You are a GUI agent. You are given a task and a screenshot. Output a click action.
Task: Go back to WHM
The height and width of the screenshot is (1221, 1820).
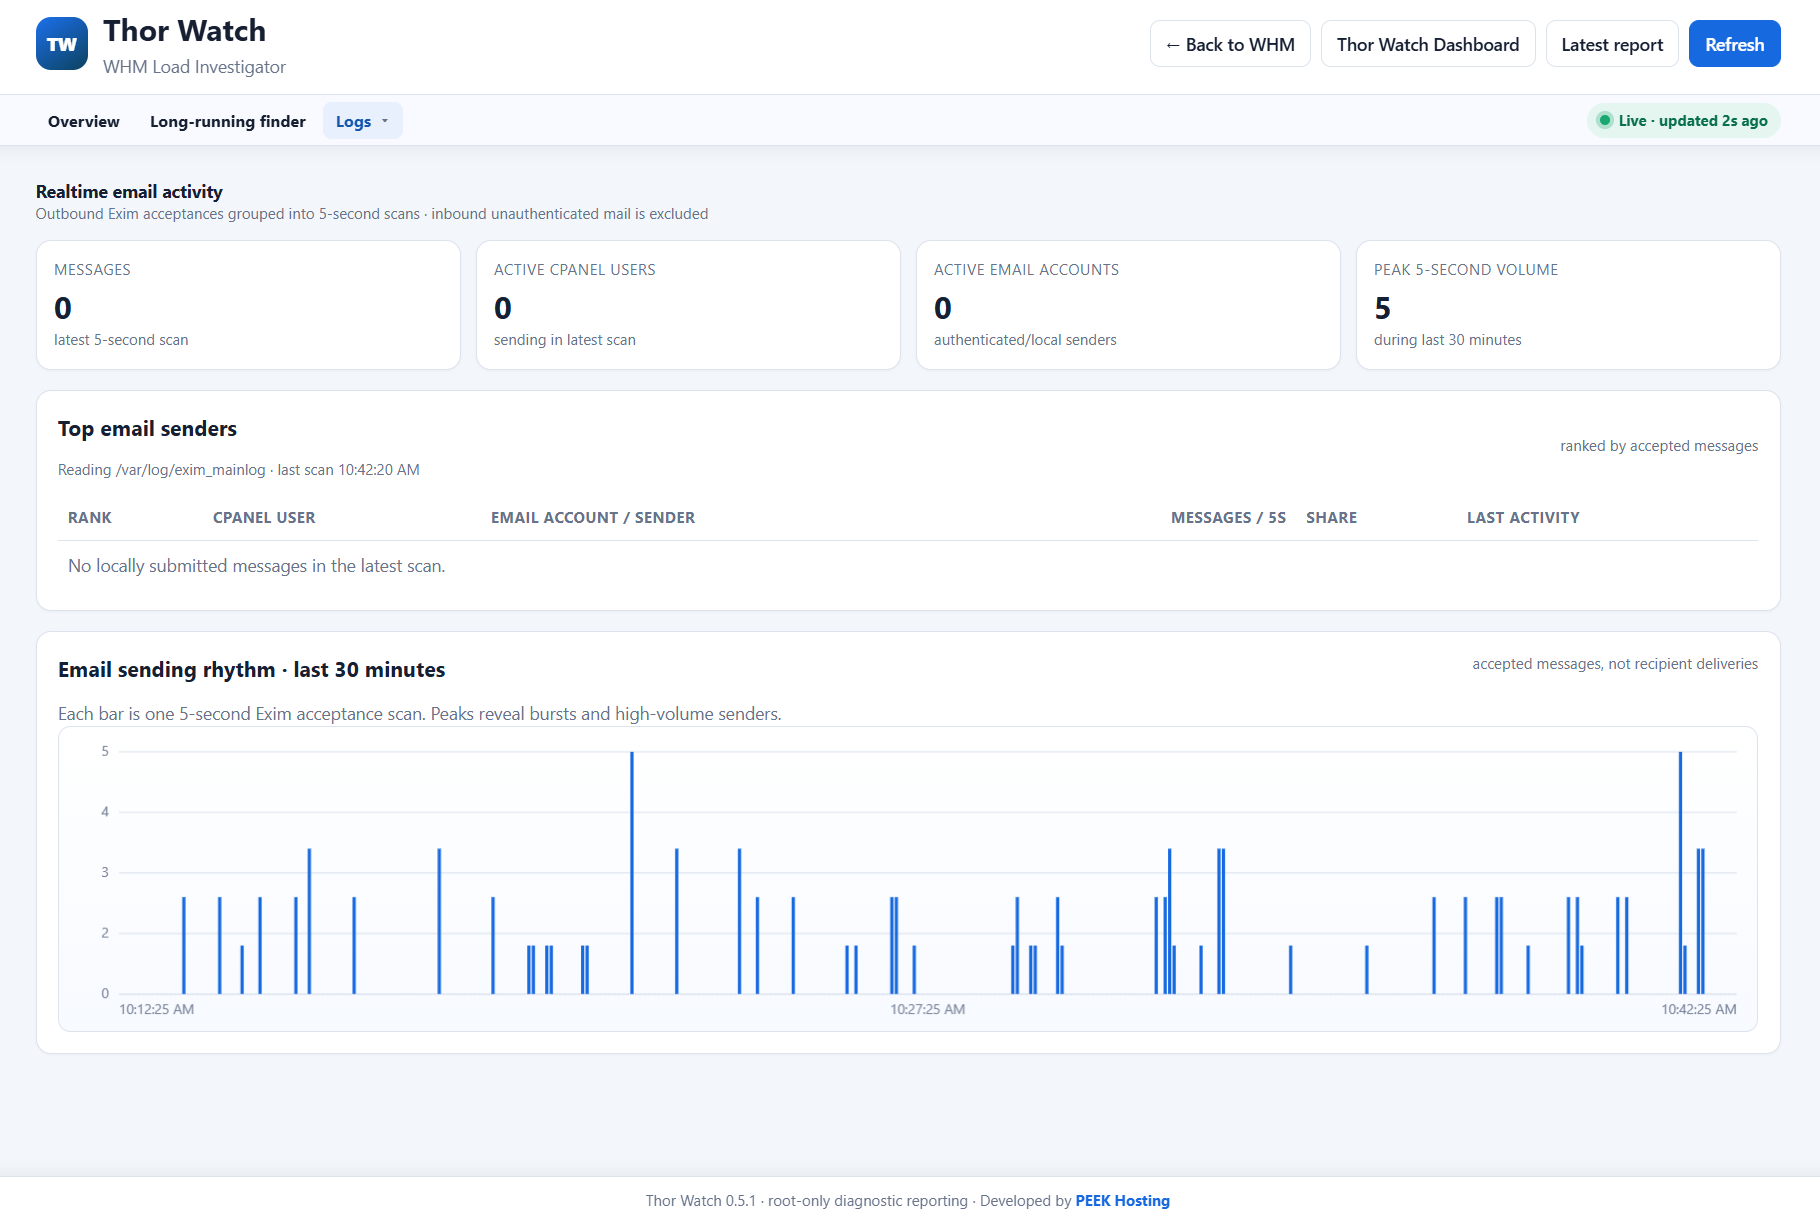(x=1230, y=44)
